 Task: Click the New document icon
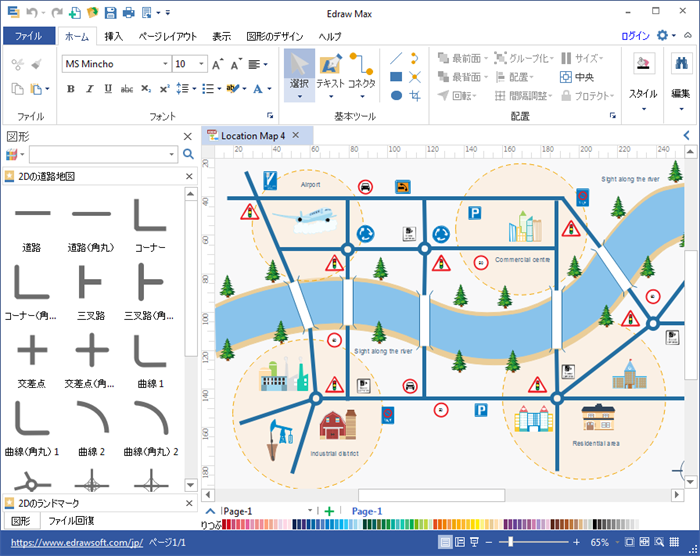pyautogui.click(x=75, y=13)
